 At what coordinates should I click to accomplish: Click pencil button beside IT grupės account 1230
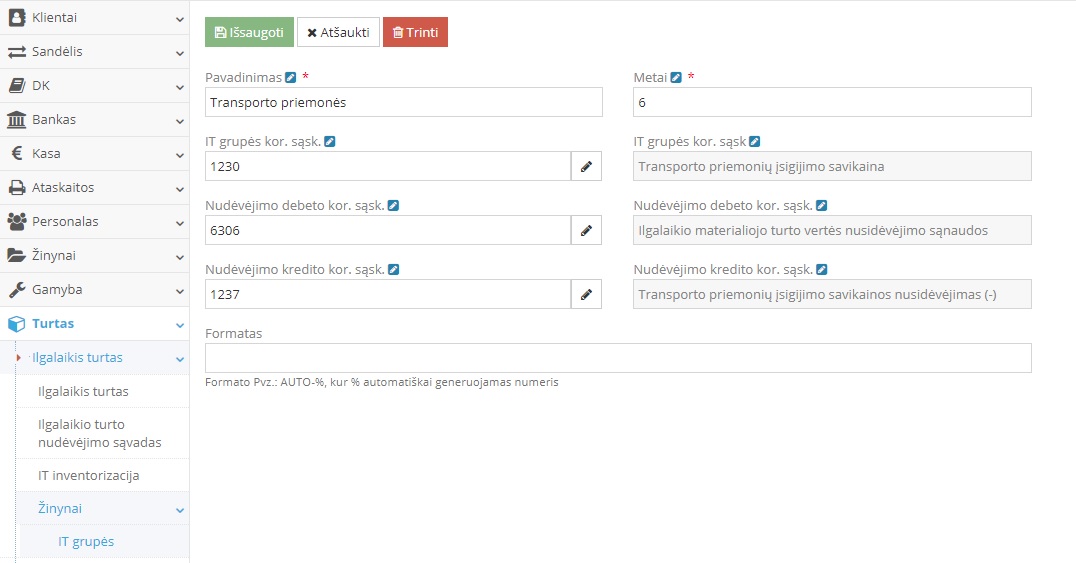[587, 166]
